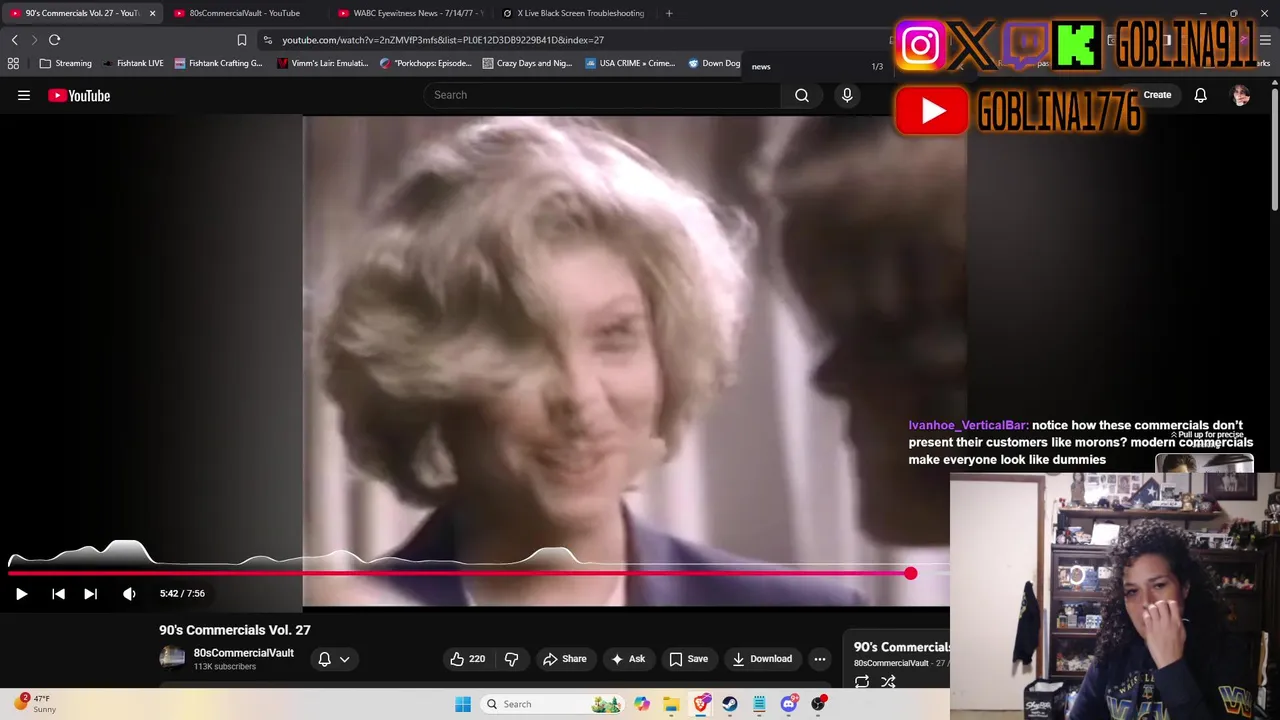Screen dimensions: 1280x720
Task: Open Fishtank LIVE bookmark
Action: (x=133, y=63)
